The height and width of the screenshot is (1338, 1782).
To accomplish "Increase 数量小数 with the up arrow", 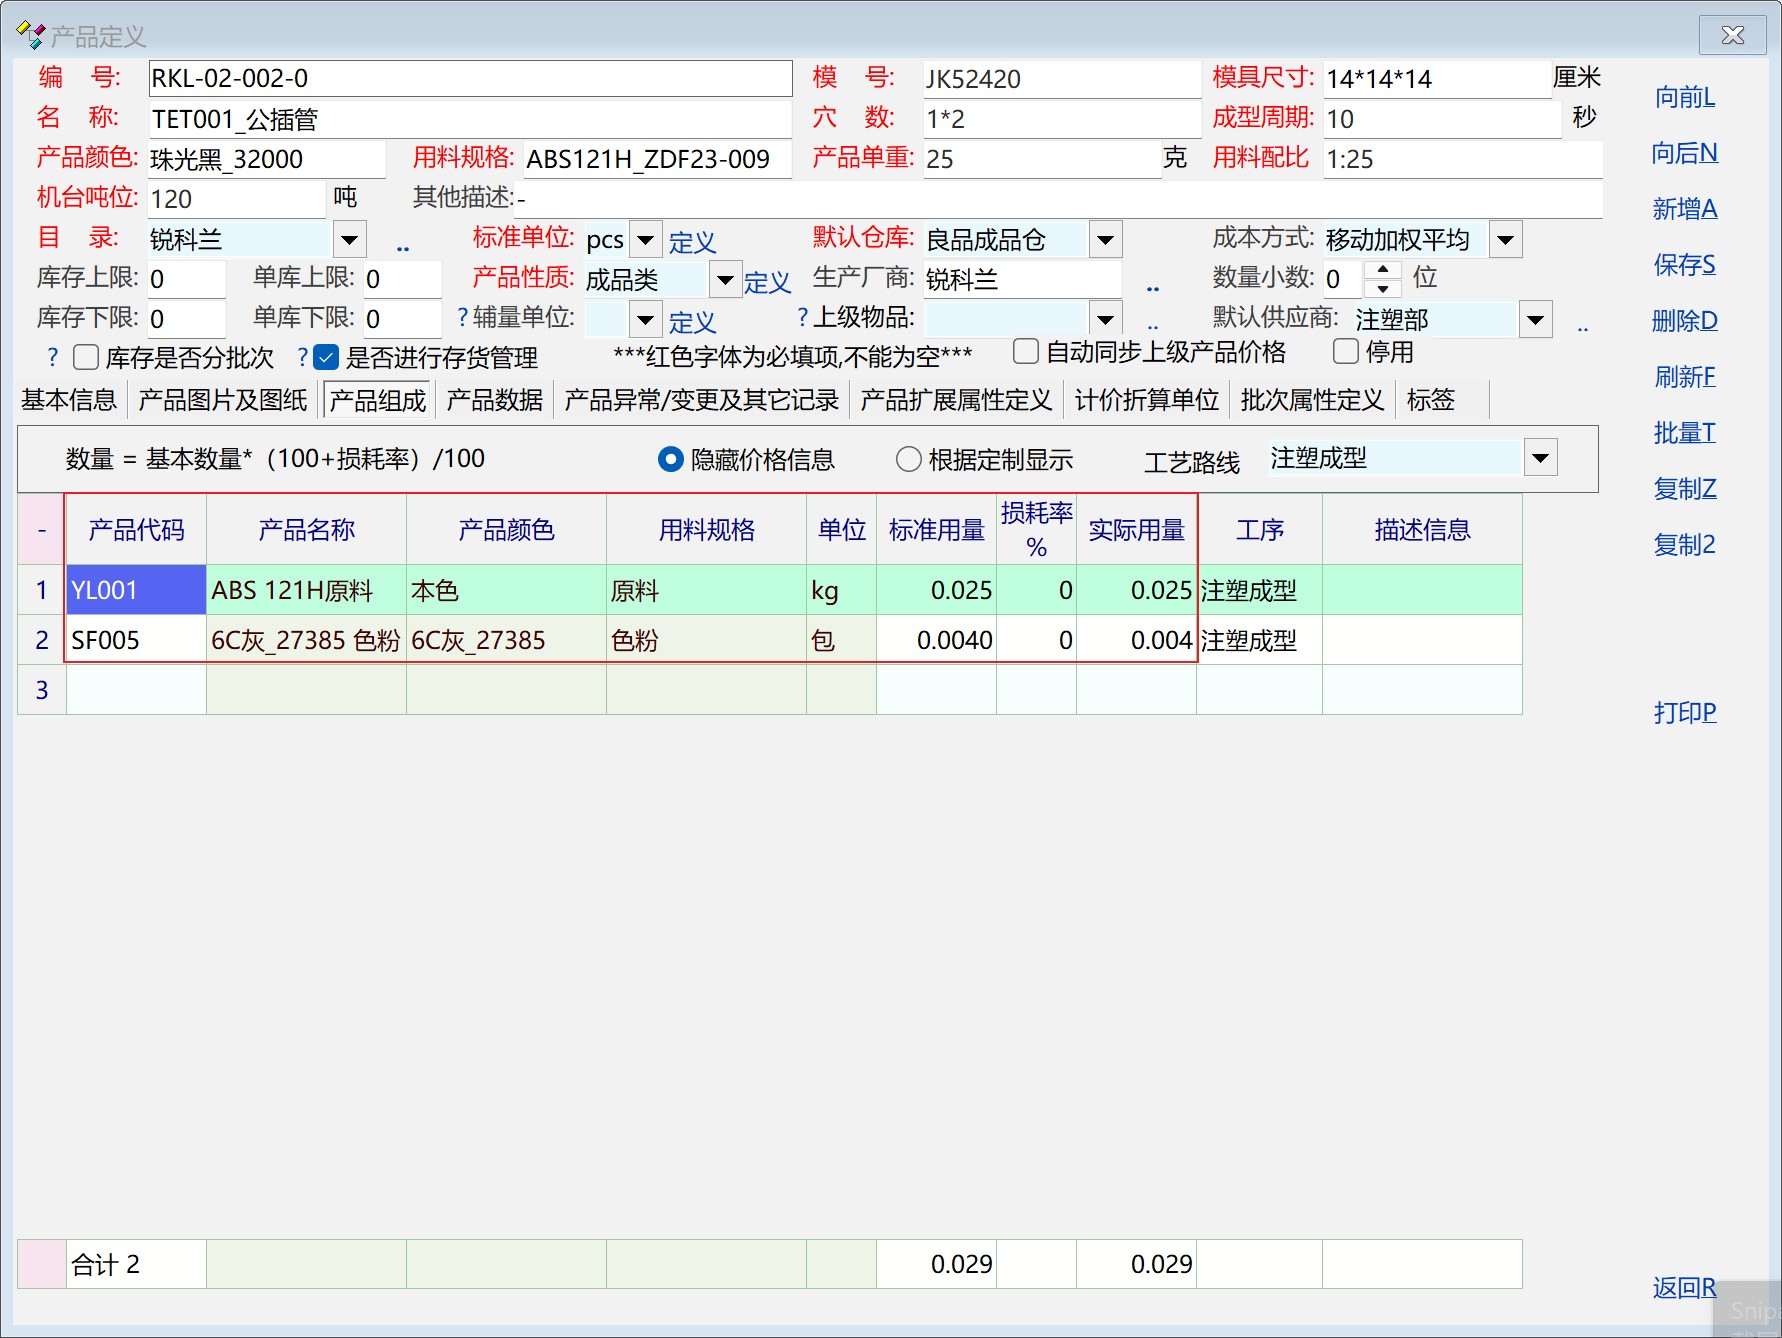I will pos(1382,269).
